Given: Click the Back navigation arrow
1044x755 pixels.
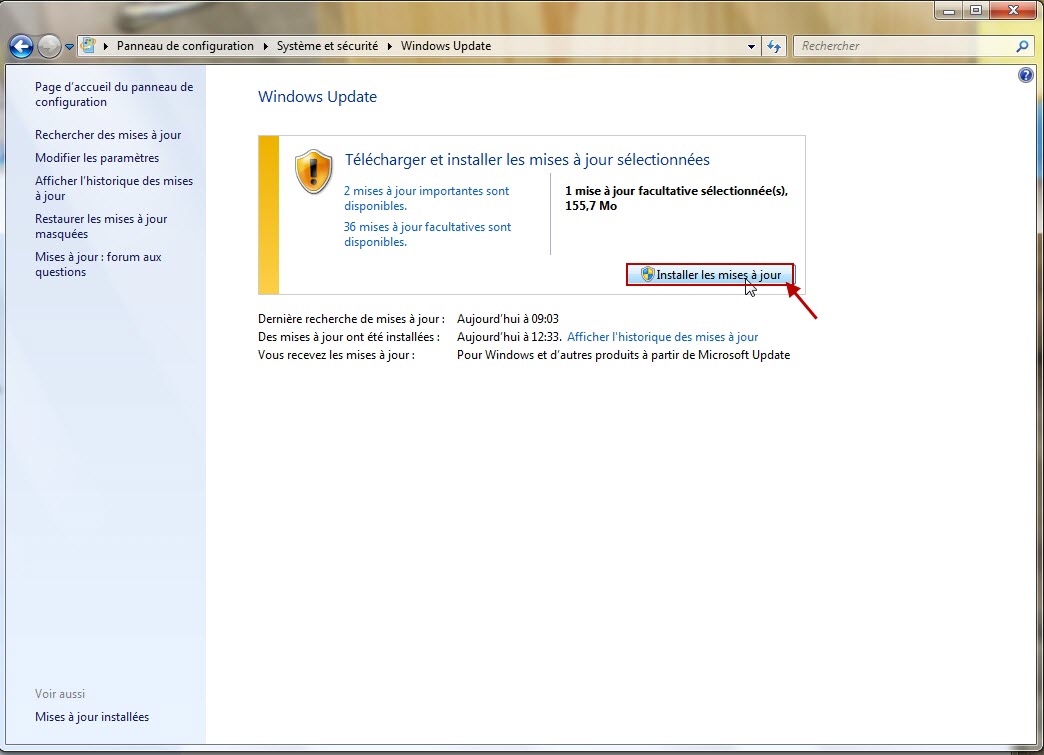Looking at the screenshot, I should [x=21, y=46].
